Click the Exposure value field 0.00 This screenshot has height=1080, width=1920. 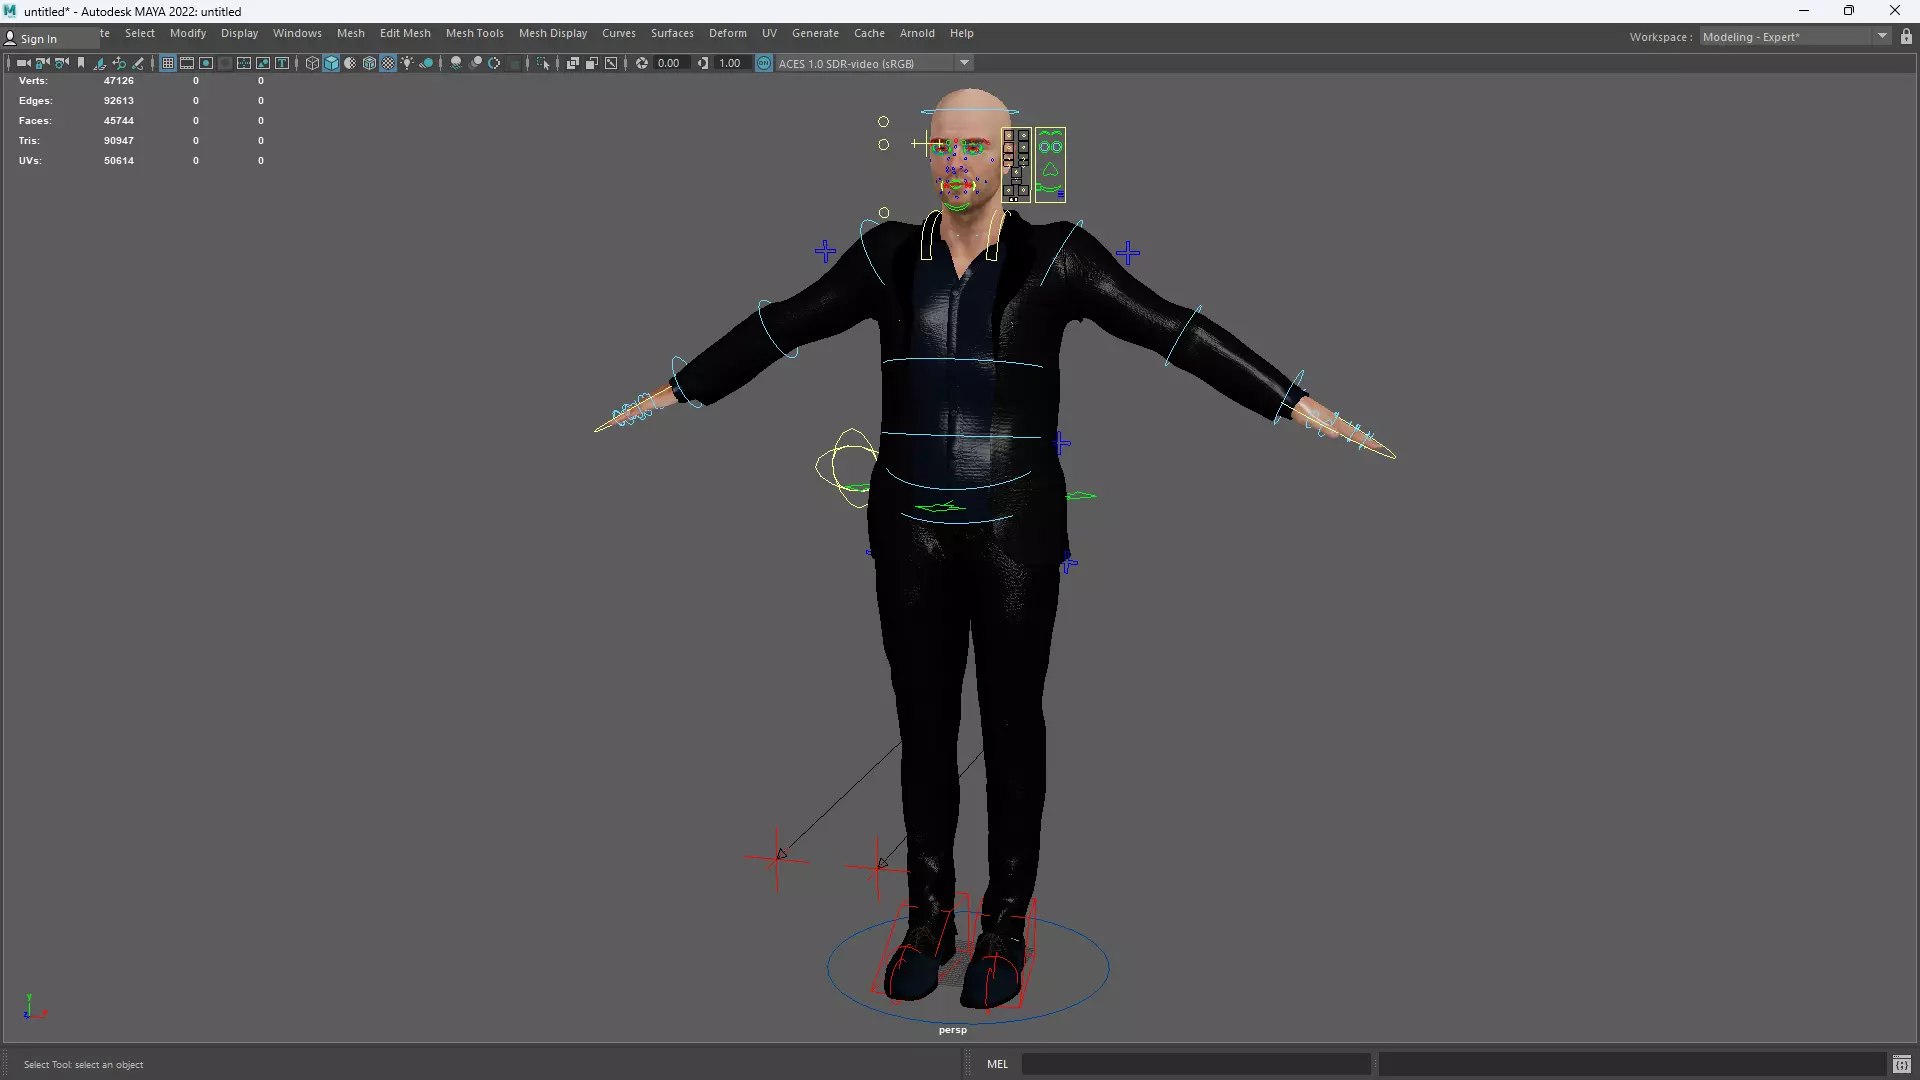pyautogui.click(x=669, y=63)
